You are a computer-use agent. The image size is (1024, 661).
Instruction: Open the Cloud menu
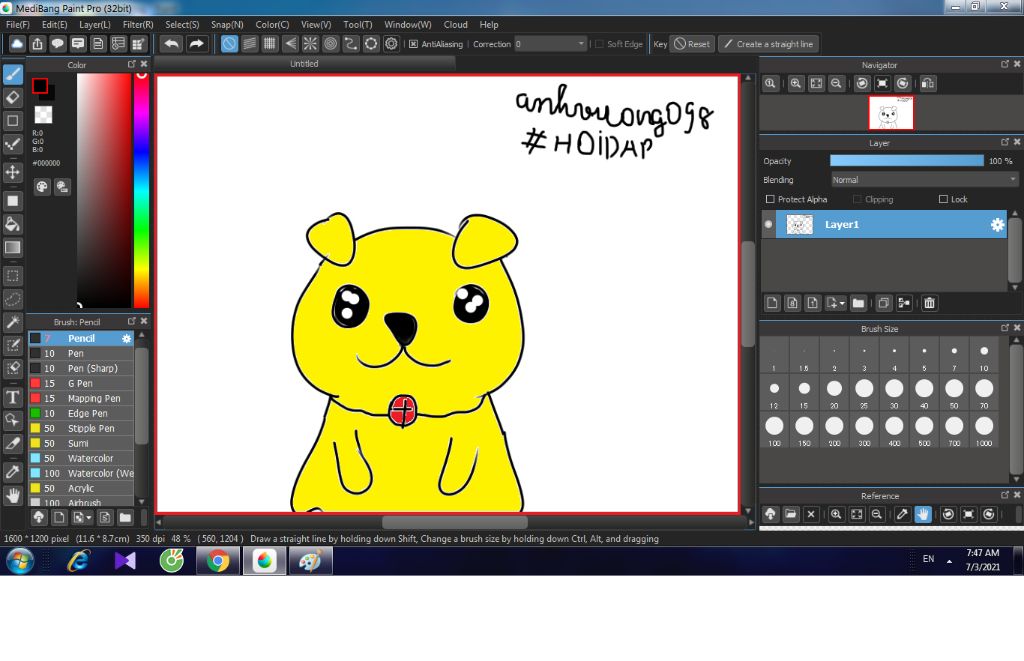click(x=456, y=25)
